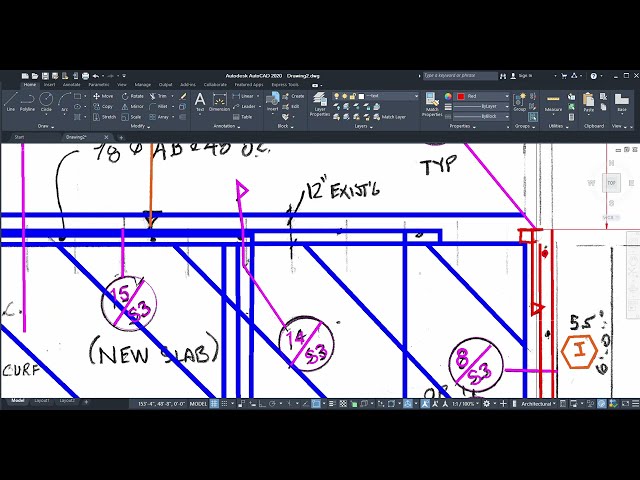The height and width of the screenshot is (480, 640).
Task: Open Layer Properties manager
Action: (x=320, y=104)
